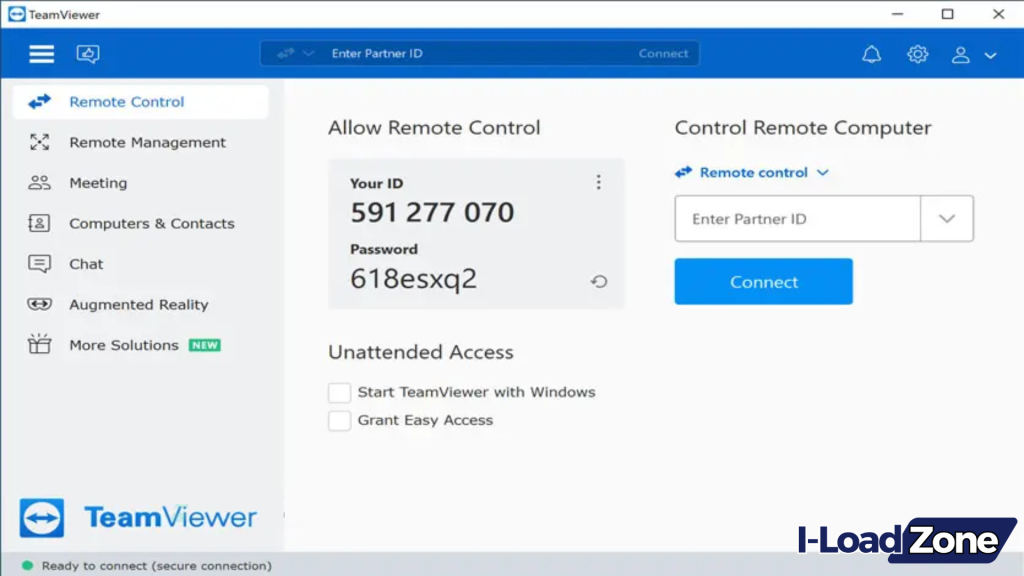Click the feedback icon in the toolbar
Screen dimensions: 1024x576
tap(88, 53)
